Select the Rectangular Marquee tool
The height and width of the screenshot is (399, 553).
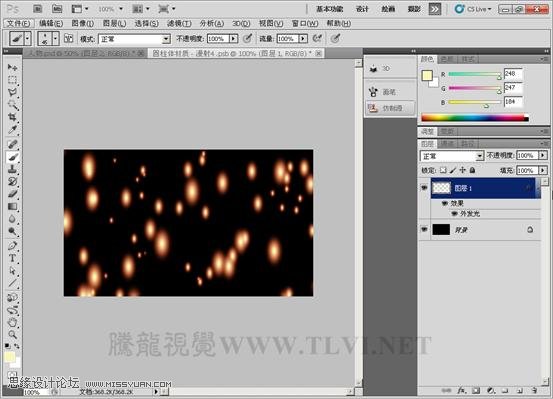[x=12, y=80]
